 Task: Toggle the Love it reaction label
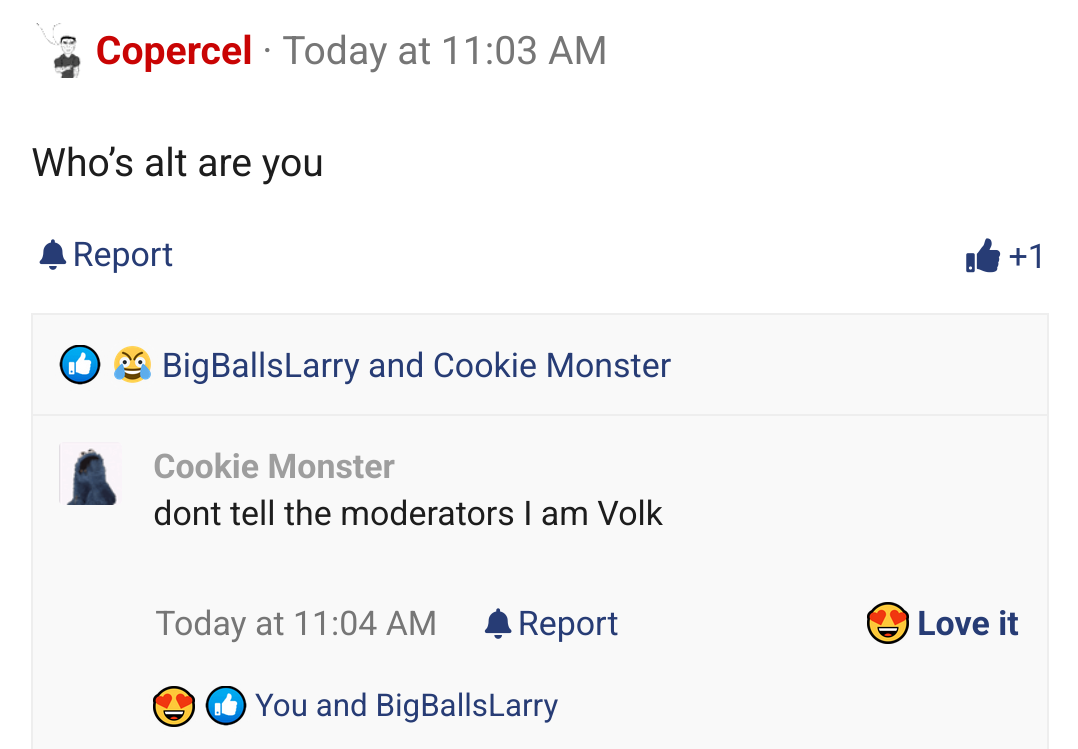(x=968, y=624)
